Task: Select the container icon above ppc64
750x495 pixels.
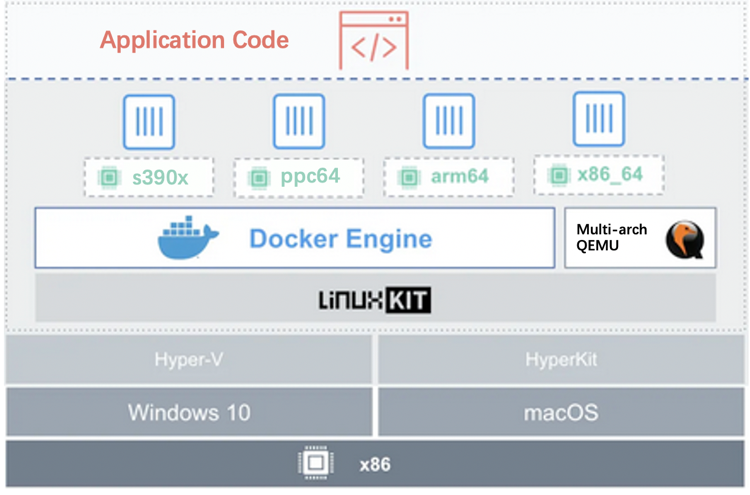Action: point(299,121)
